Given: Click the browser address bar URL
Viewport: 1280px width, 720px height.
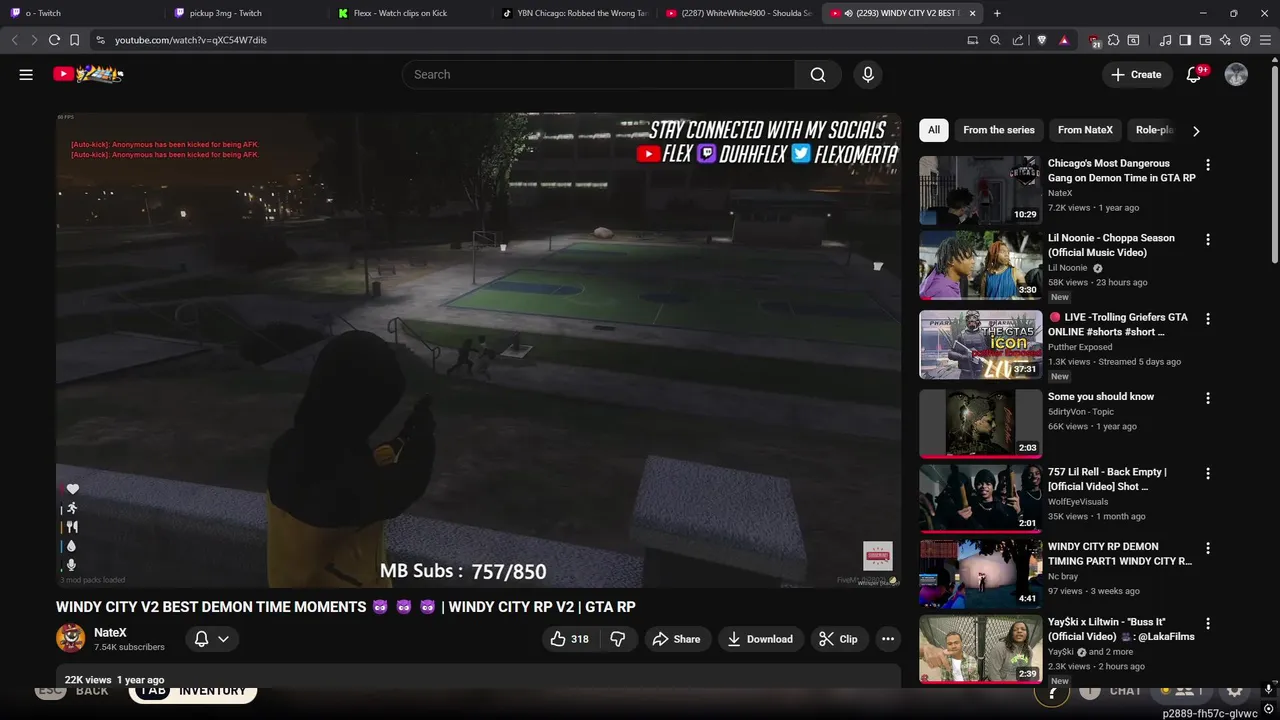Looking at the screenshot, I should point(190,40).
